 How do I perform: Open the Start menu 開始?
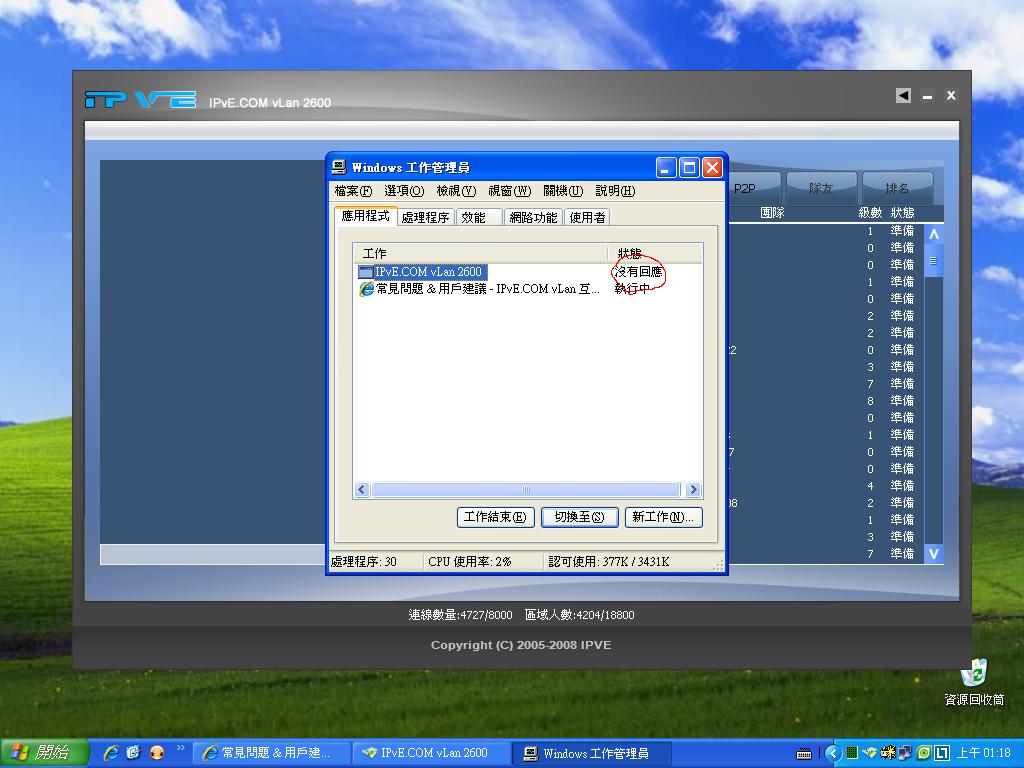tap(43, 753)
